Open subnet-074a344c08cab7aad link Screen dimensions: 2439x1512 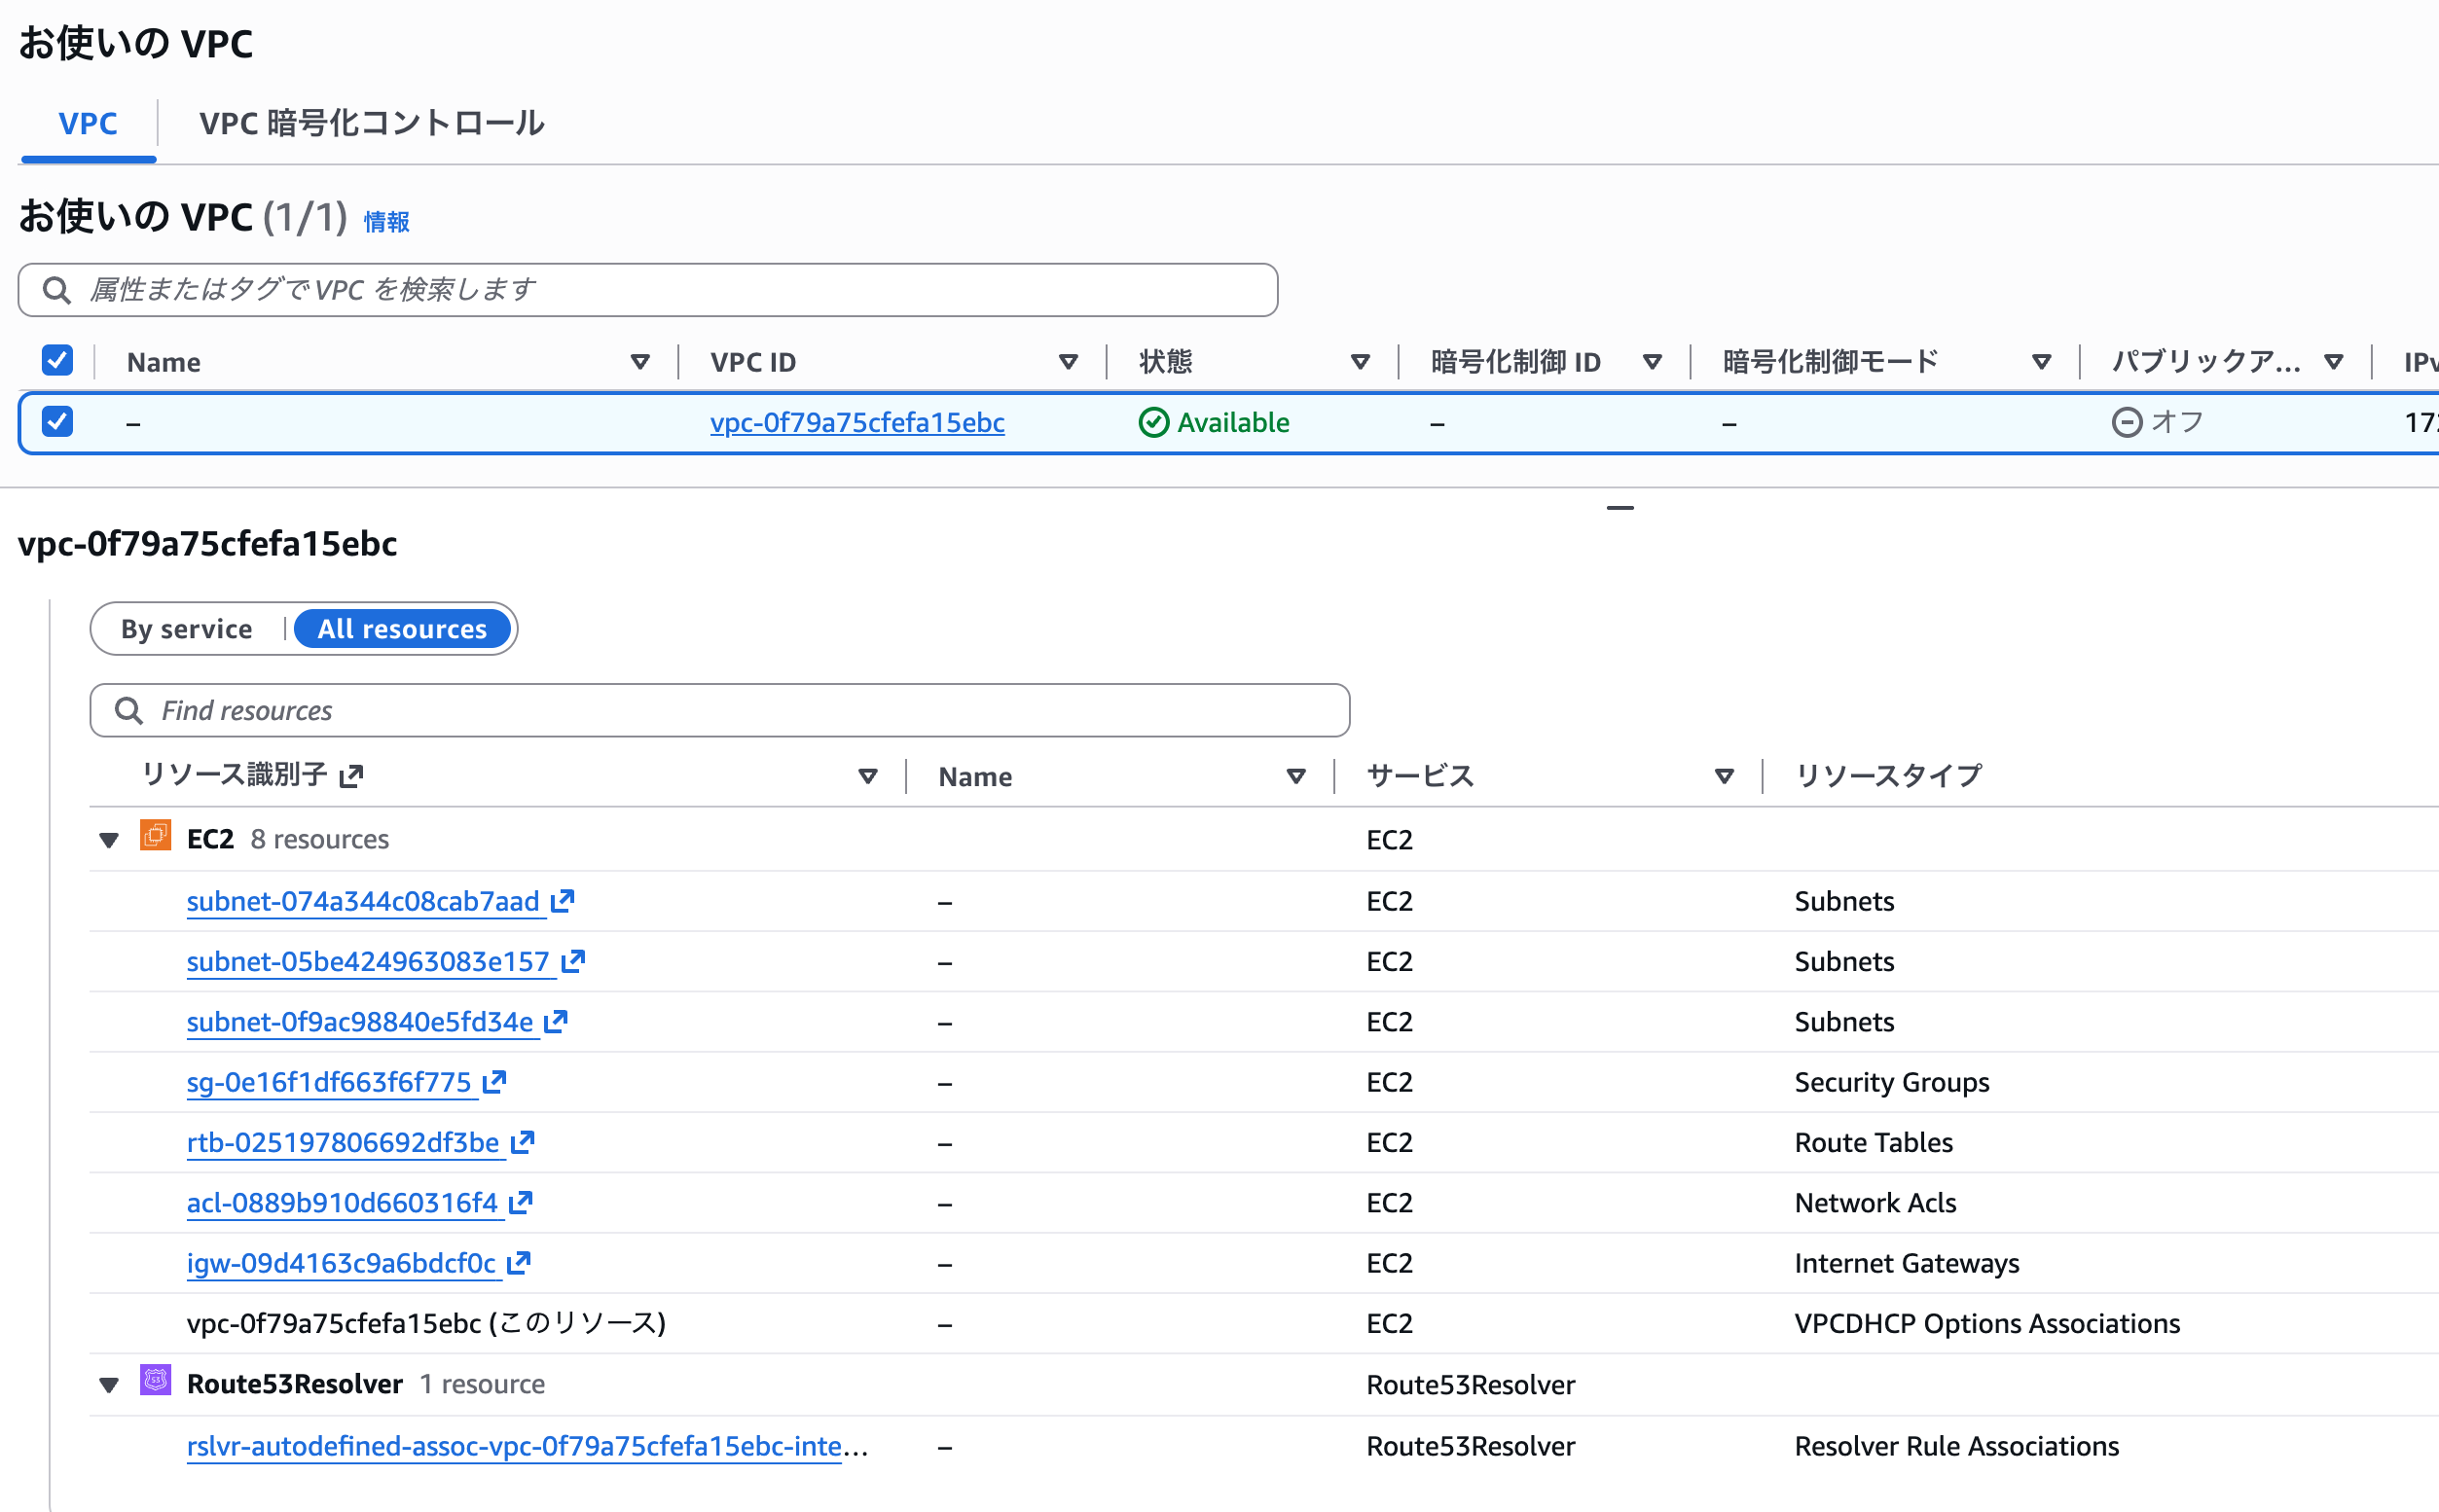(x=363, y=901)
